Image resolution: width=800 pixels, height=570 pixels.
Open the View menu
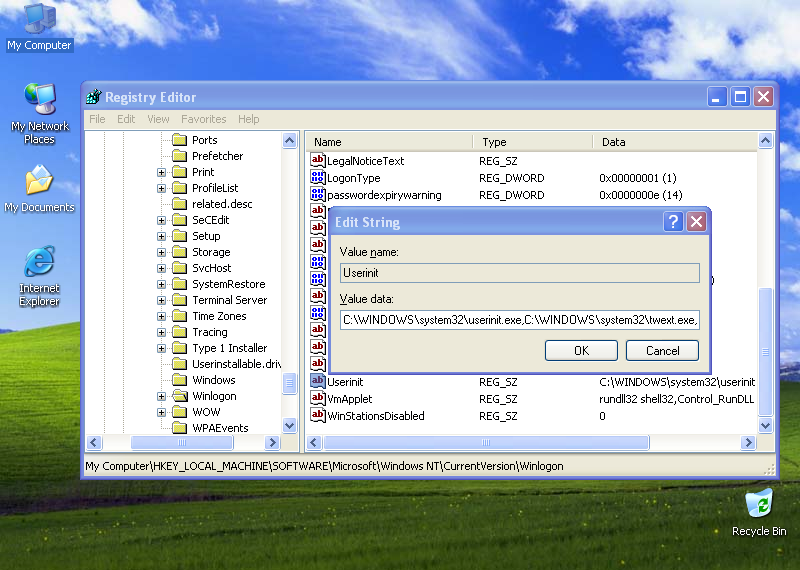coord(158,119)
